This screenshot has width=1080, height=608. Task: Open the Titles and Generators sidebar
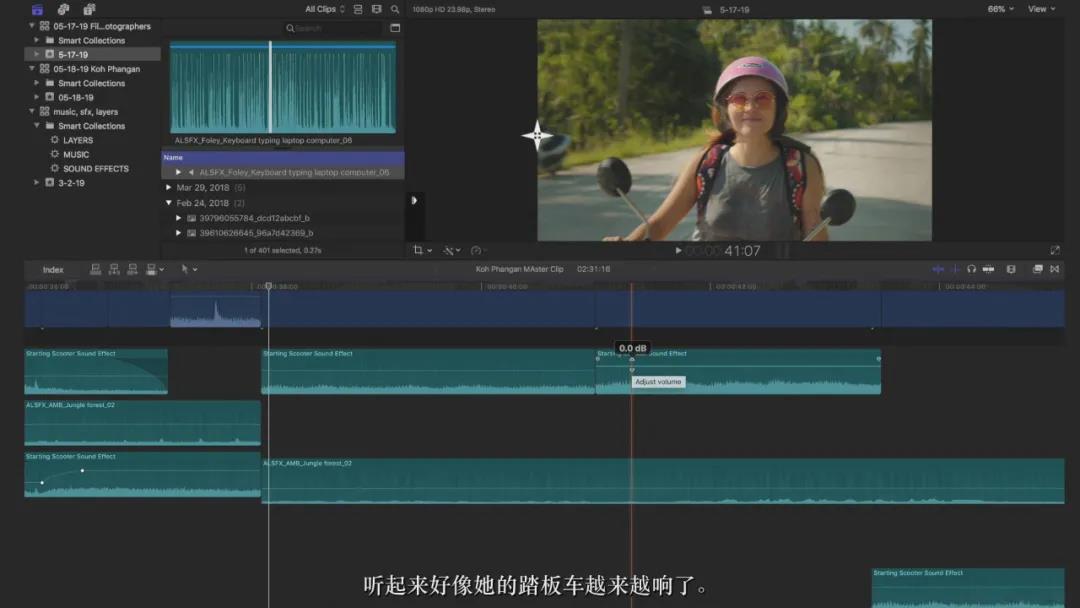click(89, 9)
